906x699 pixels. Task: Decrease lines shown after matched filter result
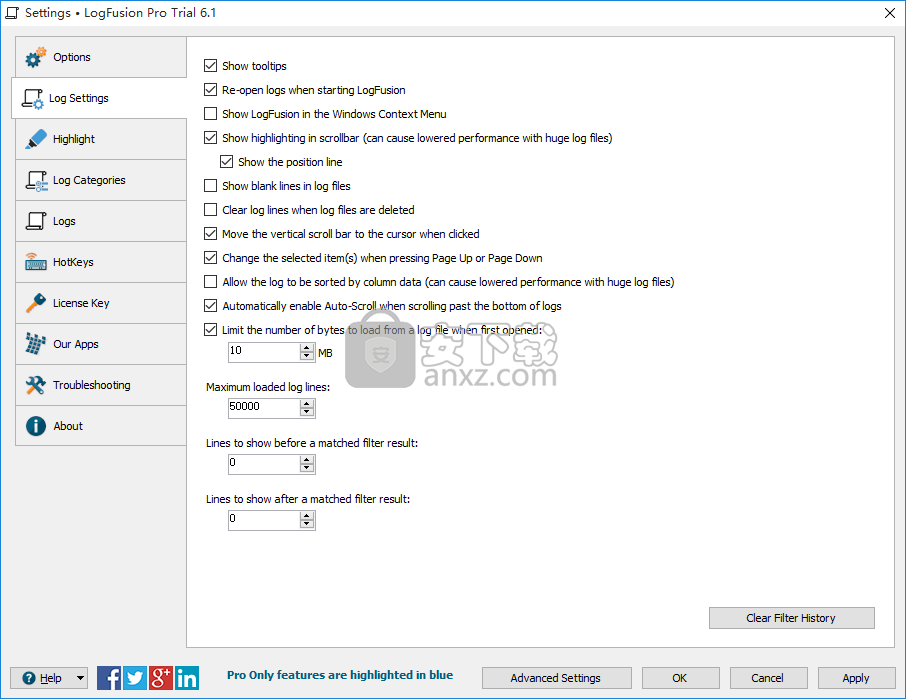[307, 525]
